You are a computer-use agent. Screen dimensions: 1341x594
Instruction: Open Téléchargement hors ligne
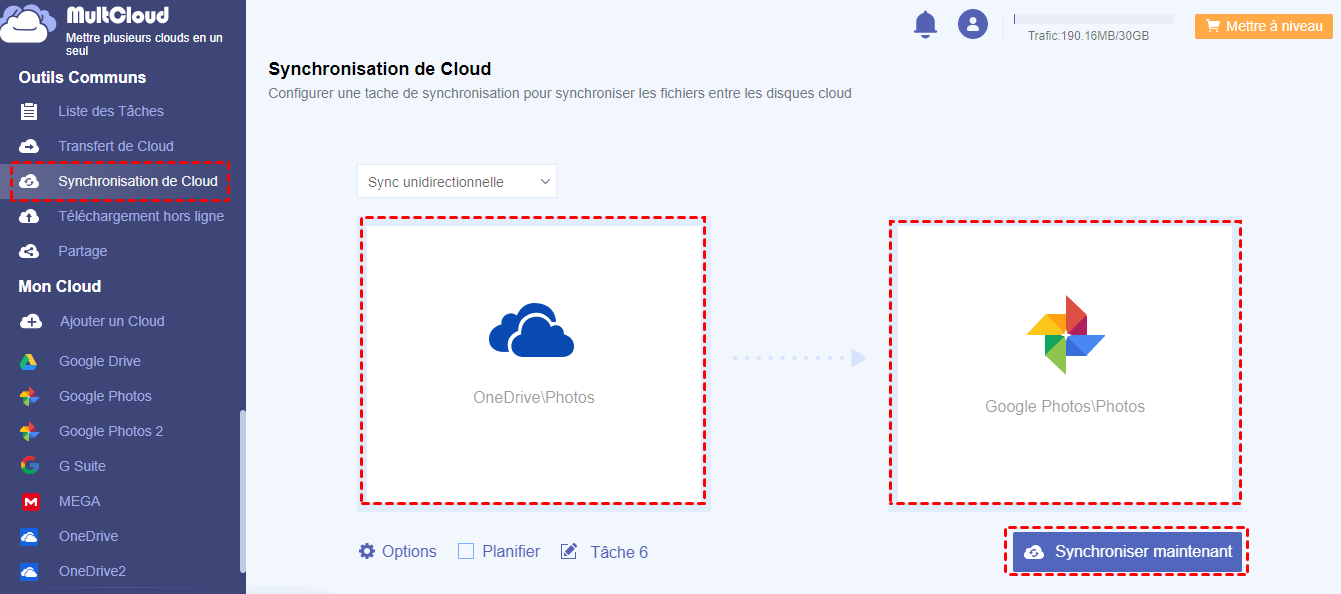141,216
